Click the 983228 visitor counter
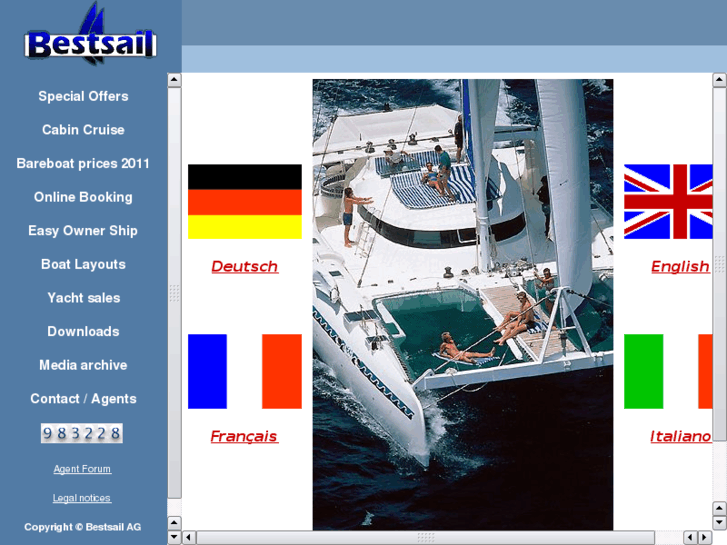 [x=82, y=433]
